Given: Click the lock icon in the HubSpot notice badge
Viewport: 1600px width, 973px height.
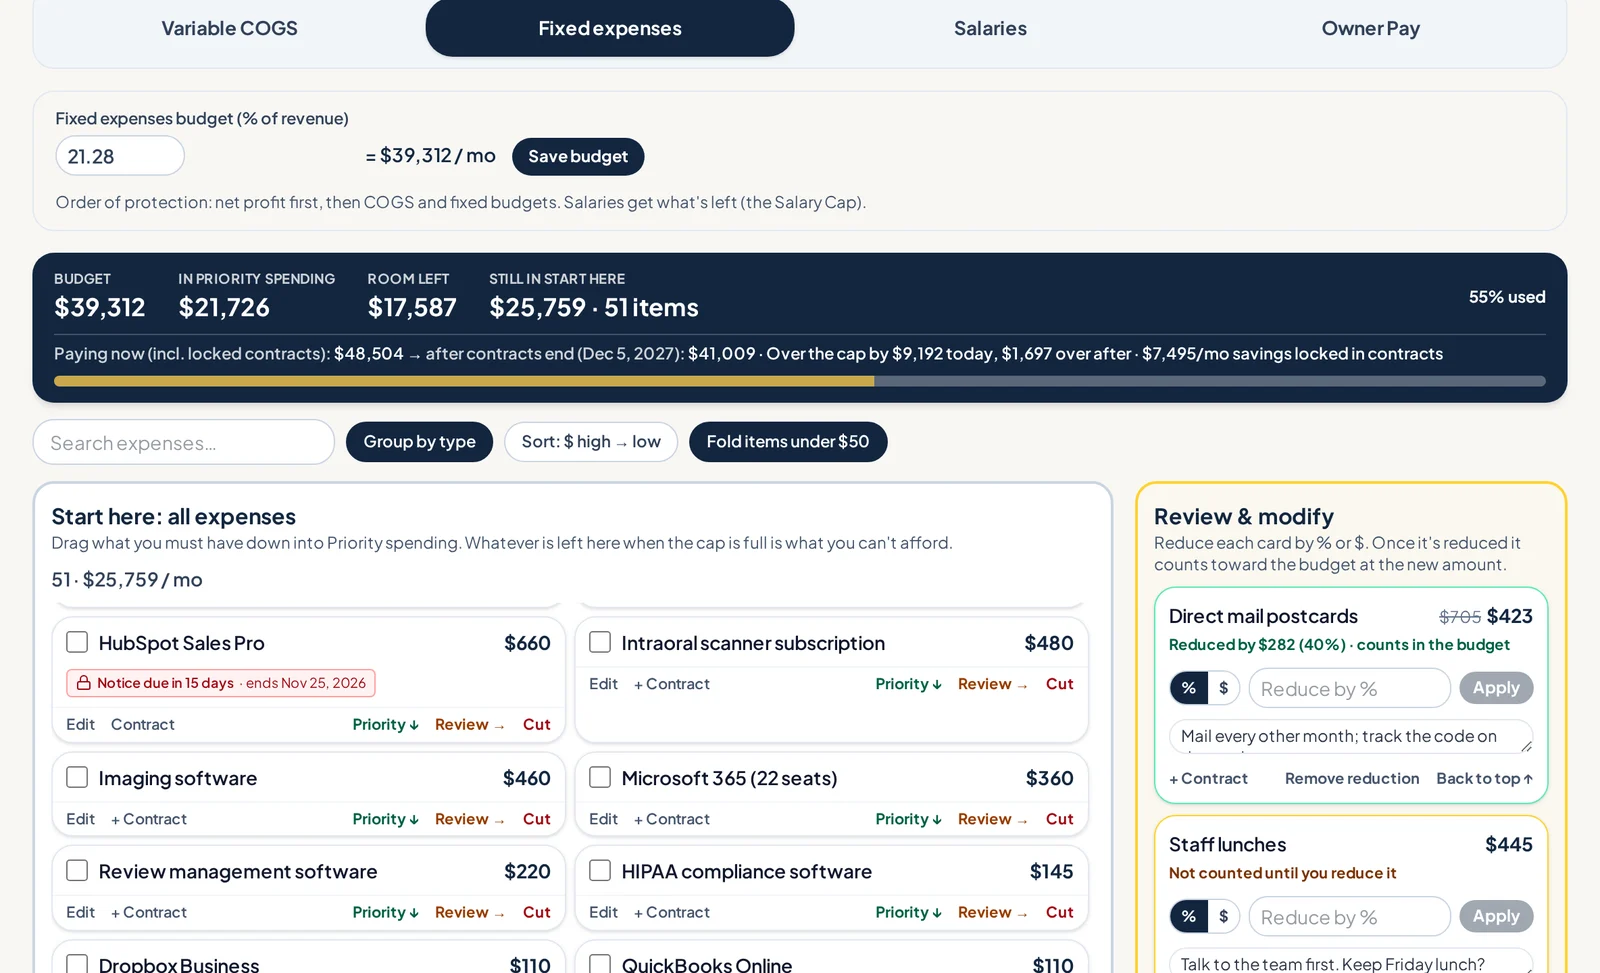Looking at the screenshot, I should pyautogui.click(x=84, y=683).
